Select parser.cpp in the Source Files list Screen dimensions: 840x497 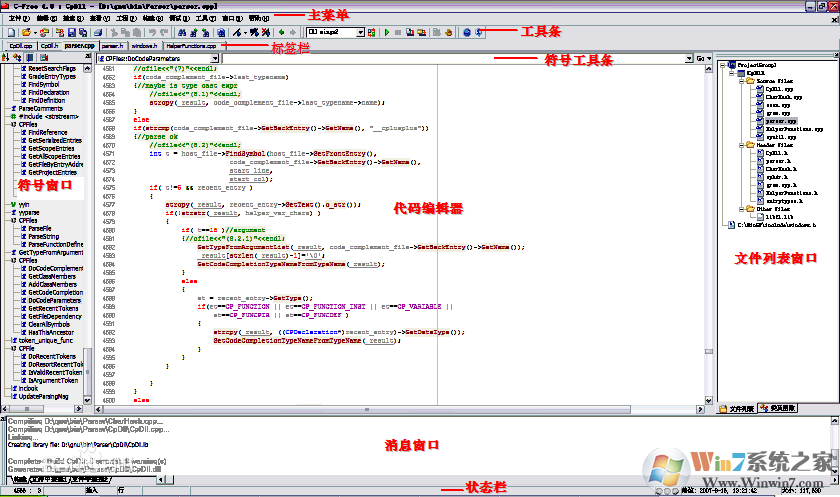click(x=779, y=121)
